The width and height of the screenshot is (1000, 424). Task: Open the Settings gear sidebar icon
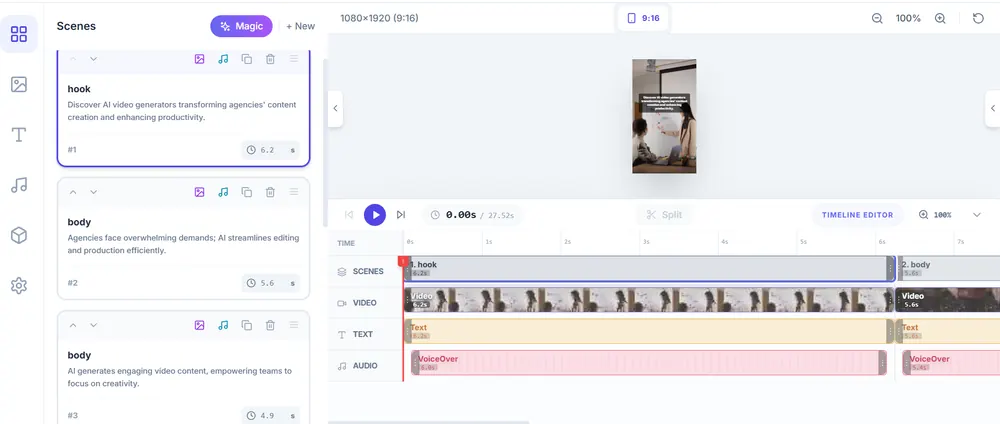click(x=19, y=286)
